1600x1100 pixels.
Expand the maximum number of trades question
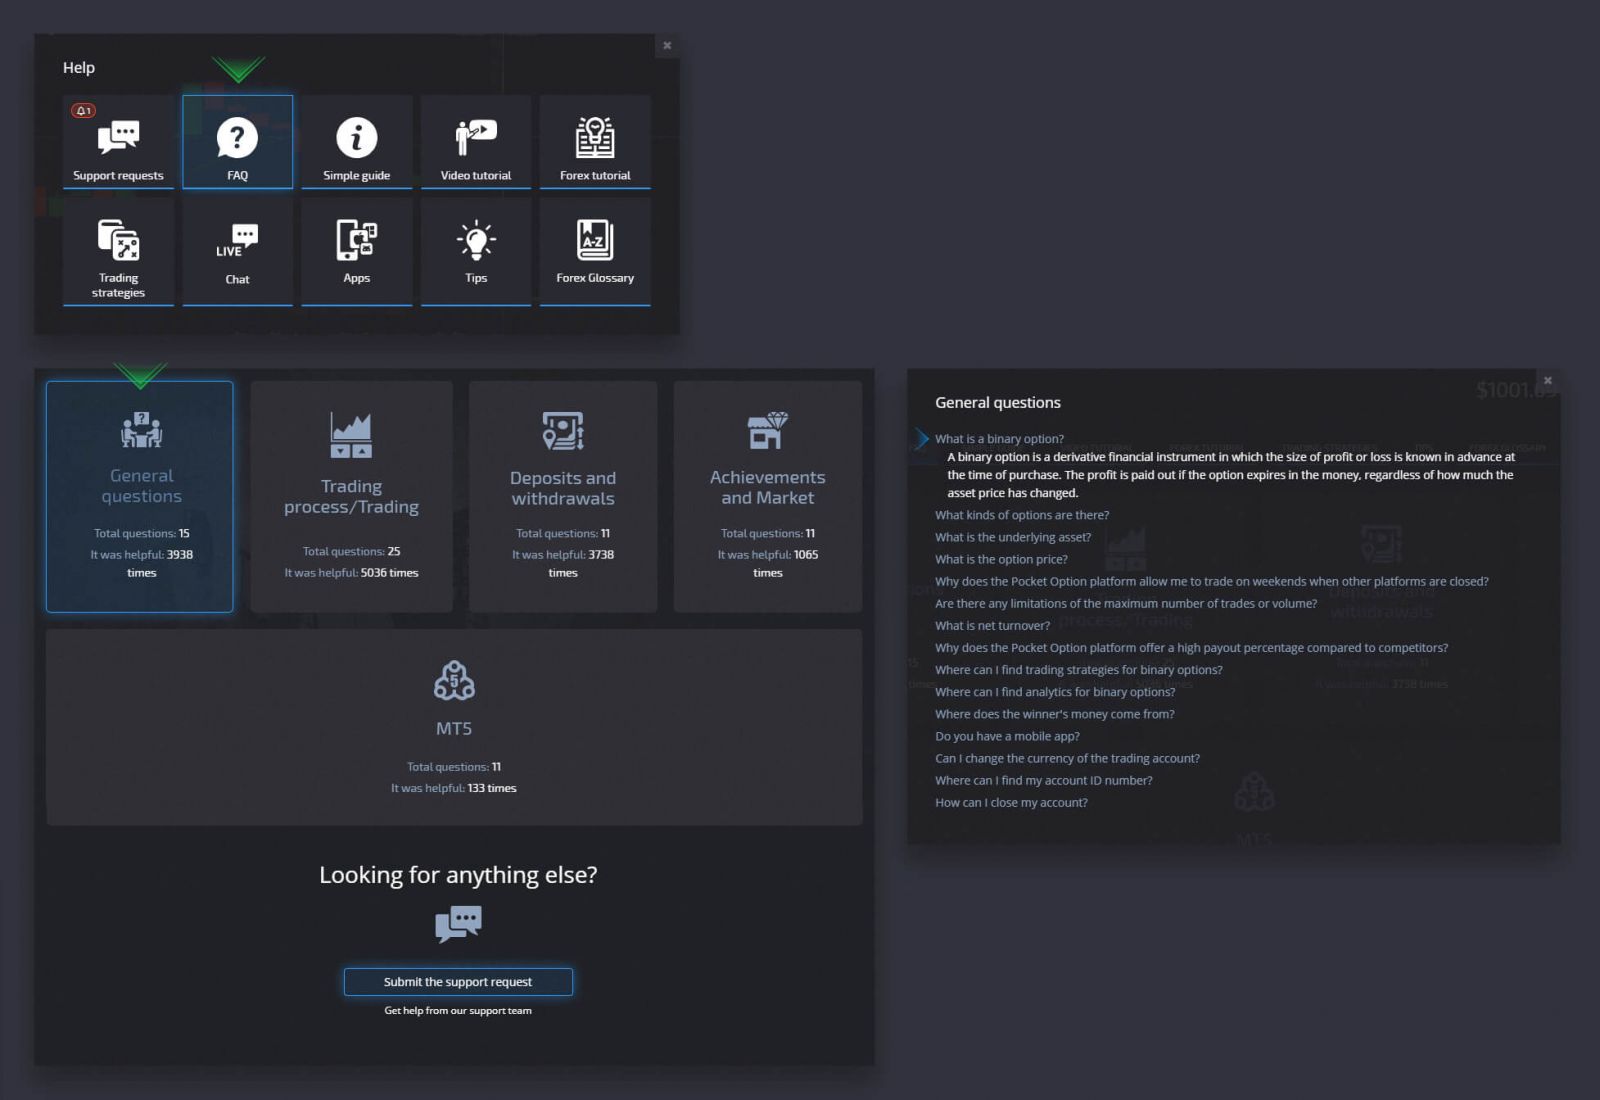click(1126, 603)
